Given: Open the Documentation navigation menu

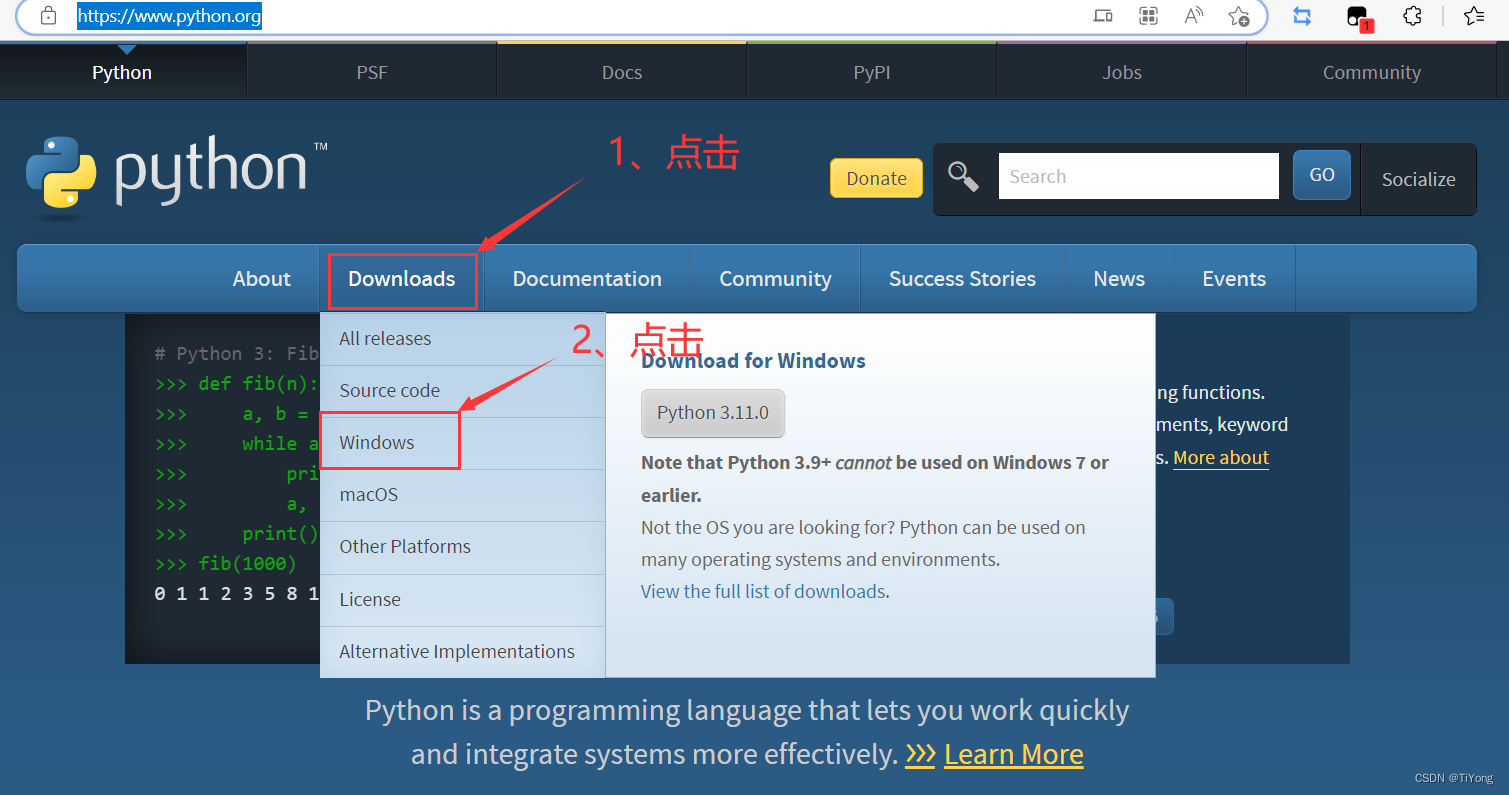Looking at the screenshot, I should [587, 279].
